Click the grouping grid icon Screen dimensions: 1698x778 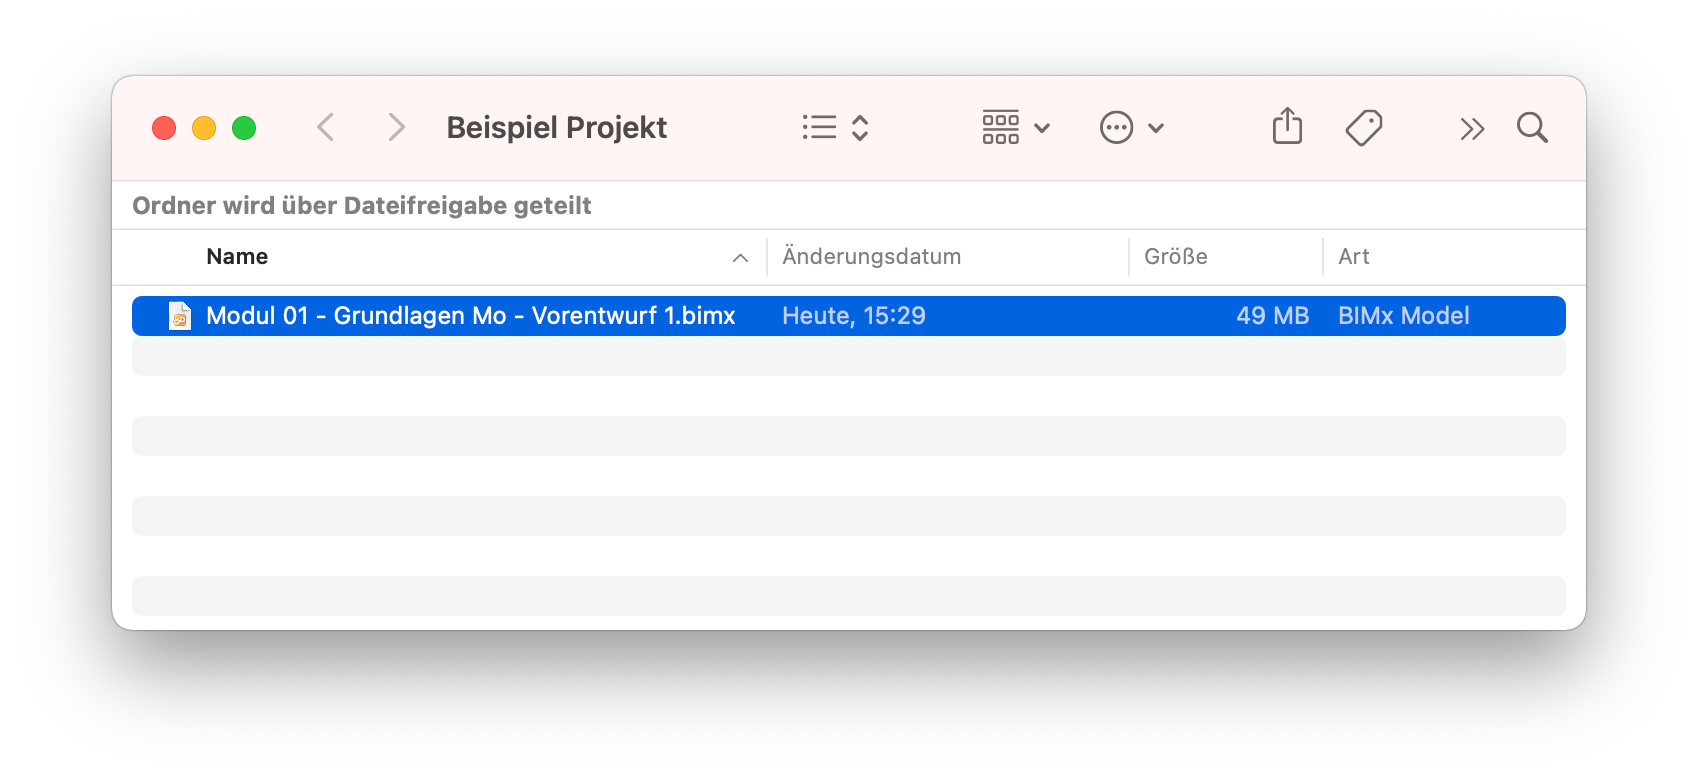(x=1000, y=128)
